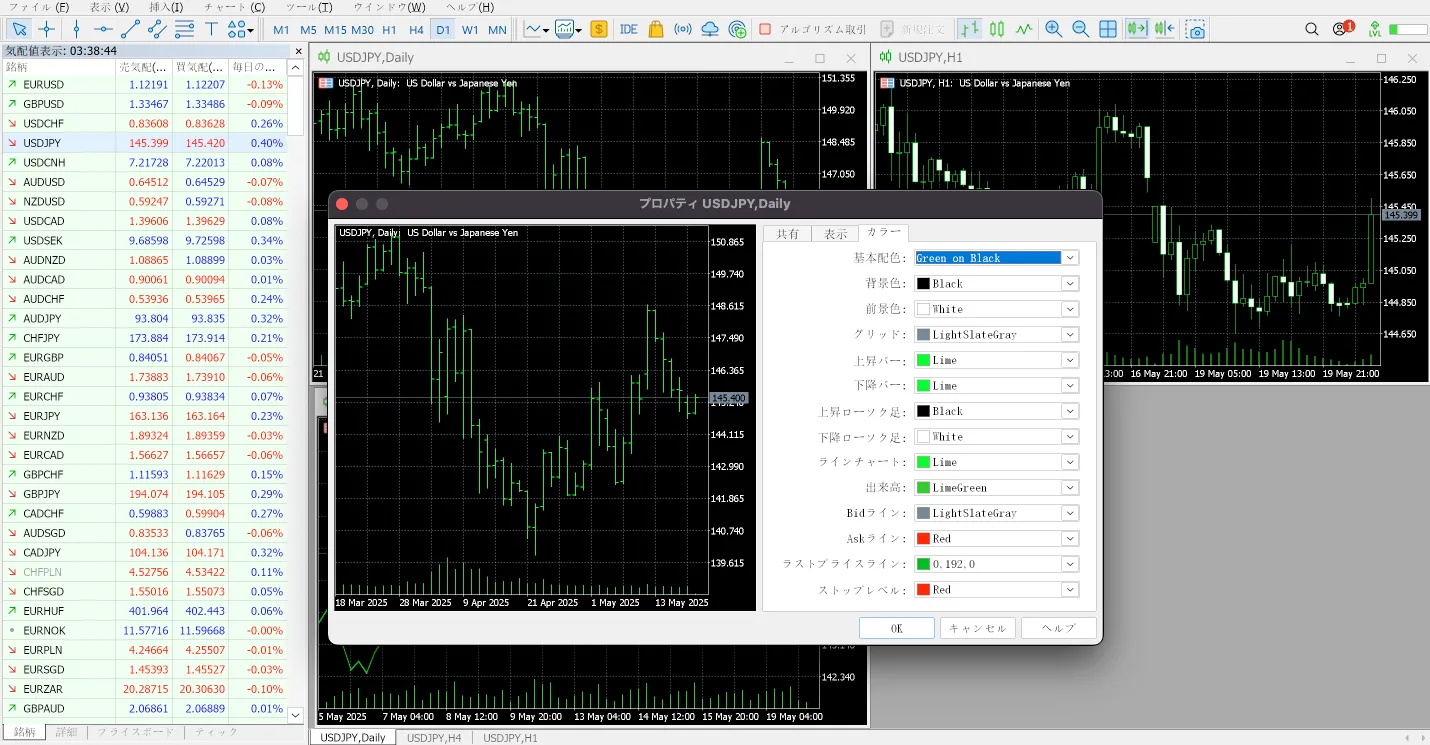Expand the 背景色 Black dropdown arrow
Screen dimensions: 1430x745
1070,284
